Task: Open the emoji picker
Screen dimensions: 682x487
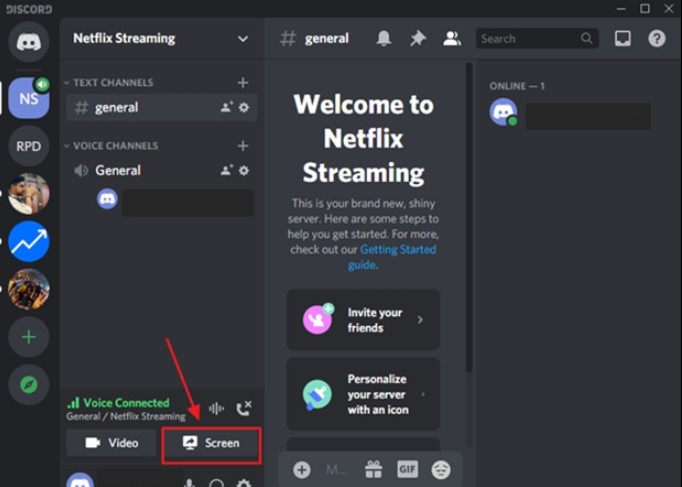Action: pos(441,470)
